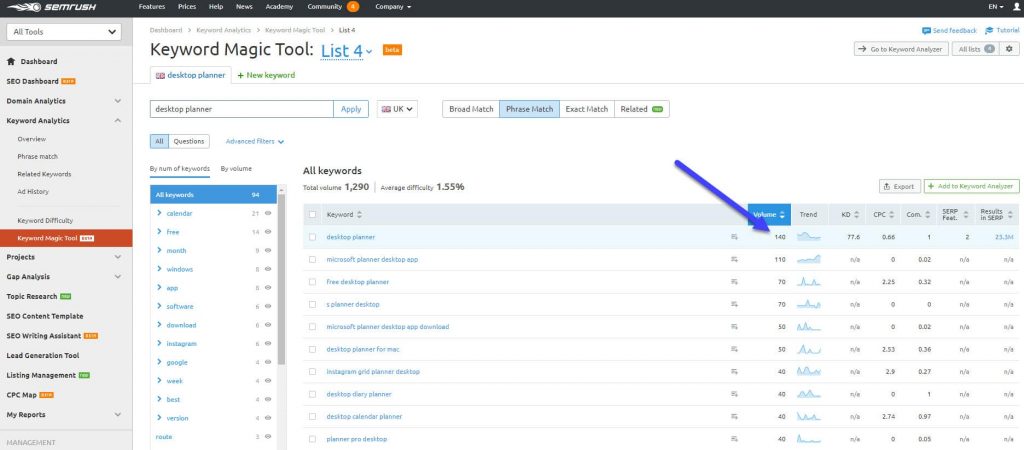Expand the calendar keyword group
Image resolution: width=1024 pixels, height=450 pixels.
[159, 213]
